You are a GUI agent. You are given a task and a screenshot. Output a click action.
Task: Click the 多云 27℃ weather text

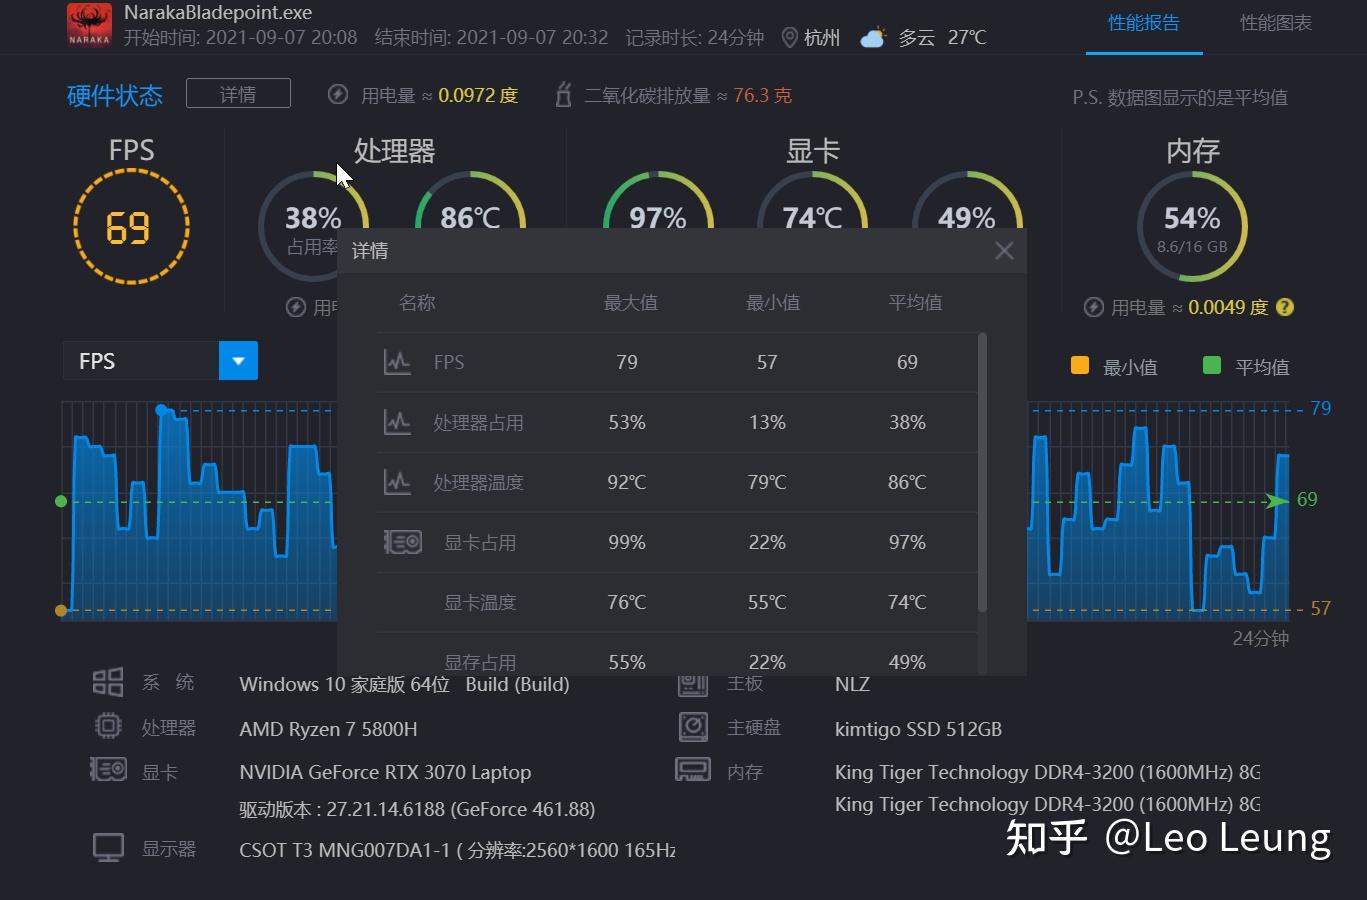coord(942,38)
